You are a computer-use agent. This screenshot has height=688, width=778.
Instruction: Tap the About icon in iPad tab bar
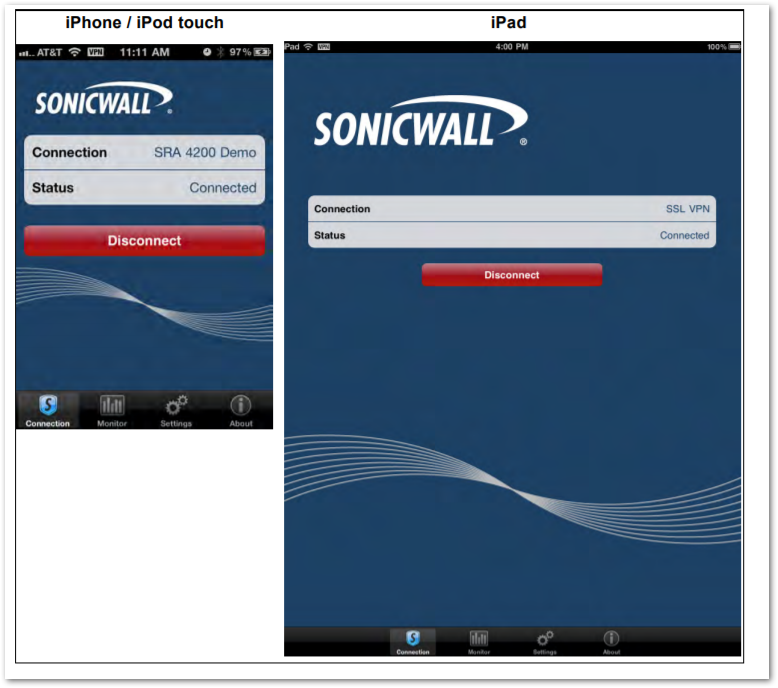(x=611, y=639)
